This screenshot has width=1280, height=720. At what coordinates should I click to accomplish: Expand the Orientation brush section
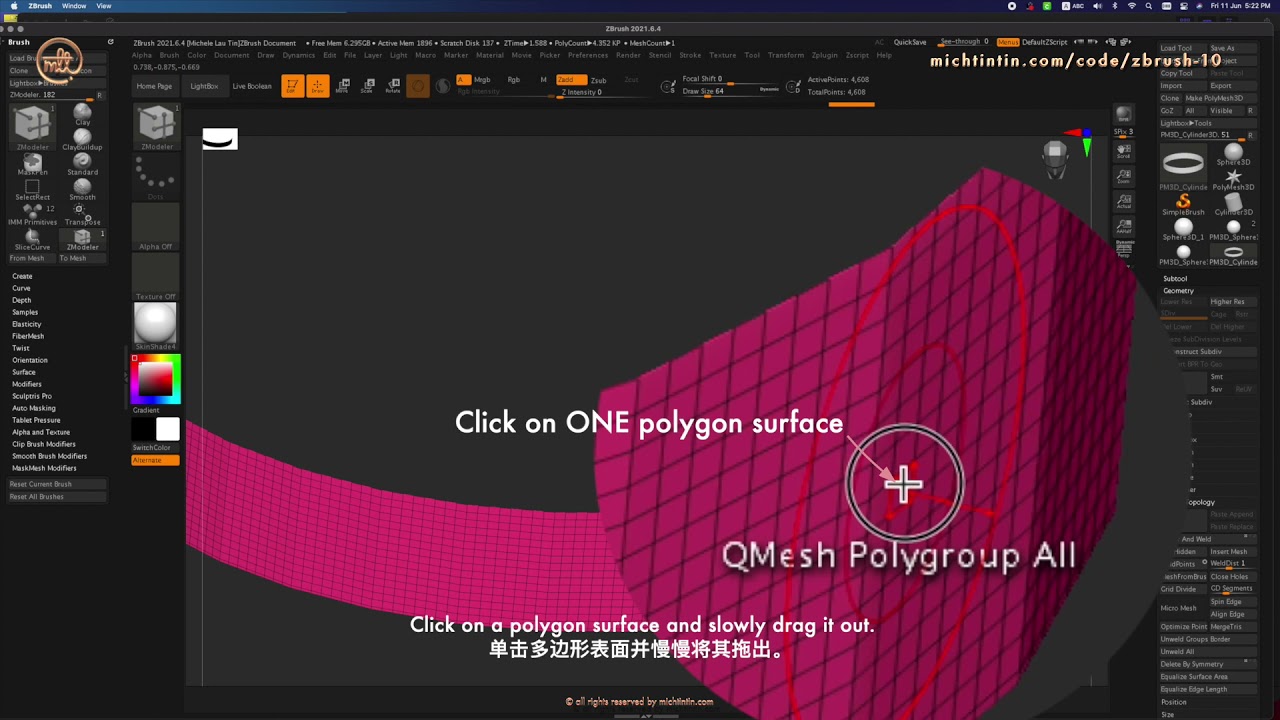point(30,360)
